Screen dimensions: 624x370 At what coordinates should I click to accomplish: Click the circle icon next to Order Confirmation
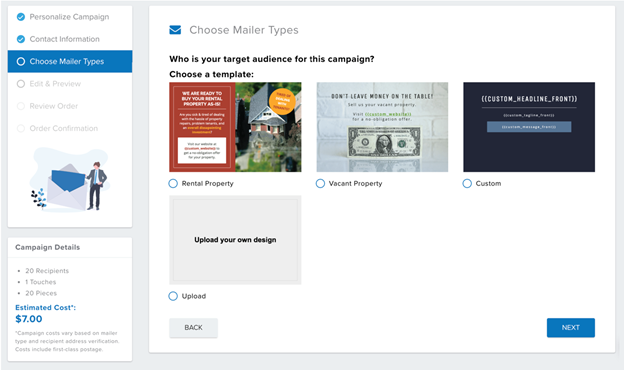(21, 128)
